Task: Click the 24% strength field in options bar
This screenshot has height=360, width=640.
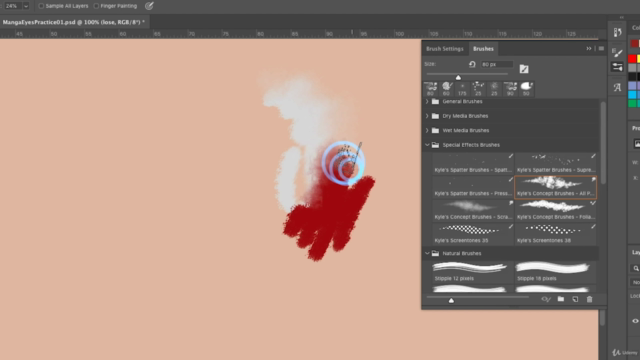Action: pyautogui.click(x=12, y=6)
